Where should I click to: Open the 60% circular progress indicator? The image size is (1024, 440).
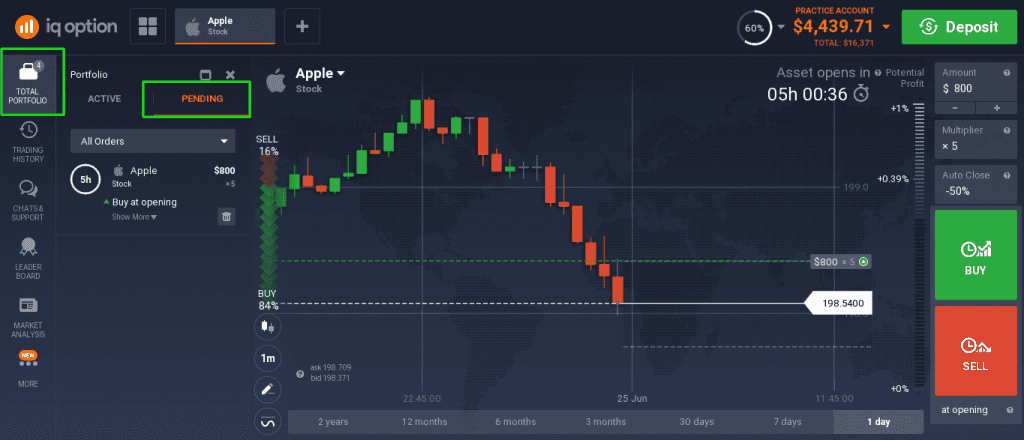point(754,28)
